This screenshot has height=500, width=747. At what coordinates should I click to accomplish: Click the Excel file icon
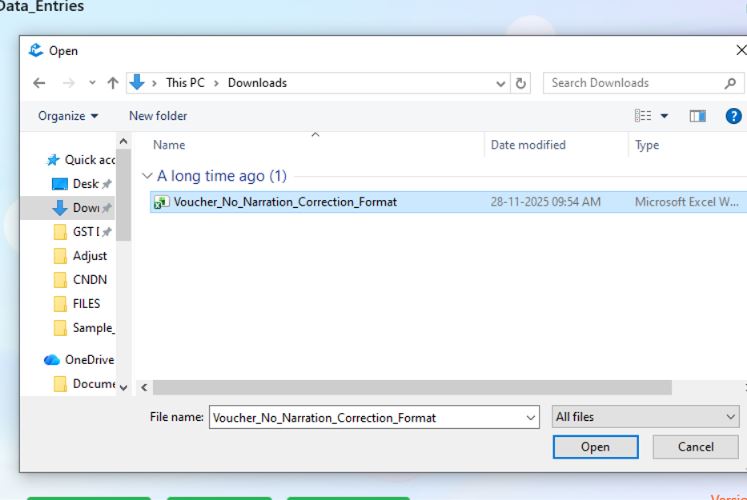(161, 202)
